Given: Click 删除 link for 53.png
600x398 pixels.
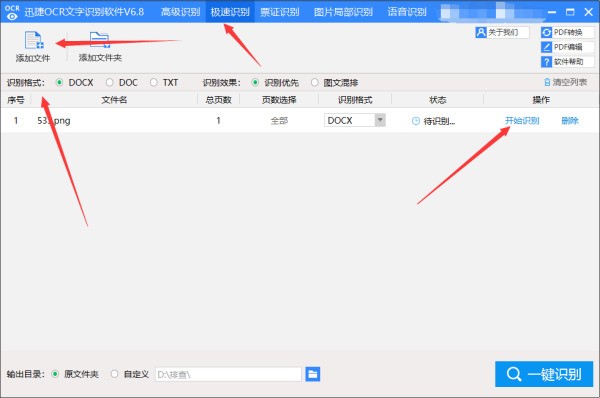Looking at the screenshot, I should [570, 121].
